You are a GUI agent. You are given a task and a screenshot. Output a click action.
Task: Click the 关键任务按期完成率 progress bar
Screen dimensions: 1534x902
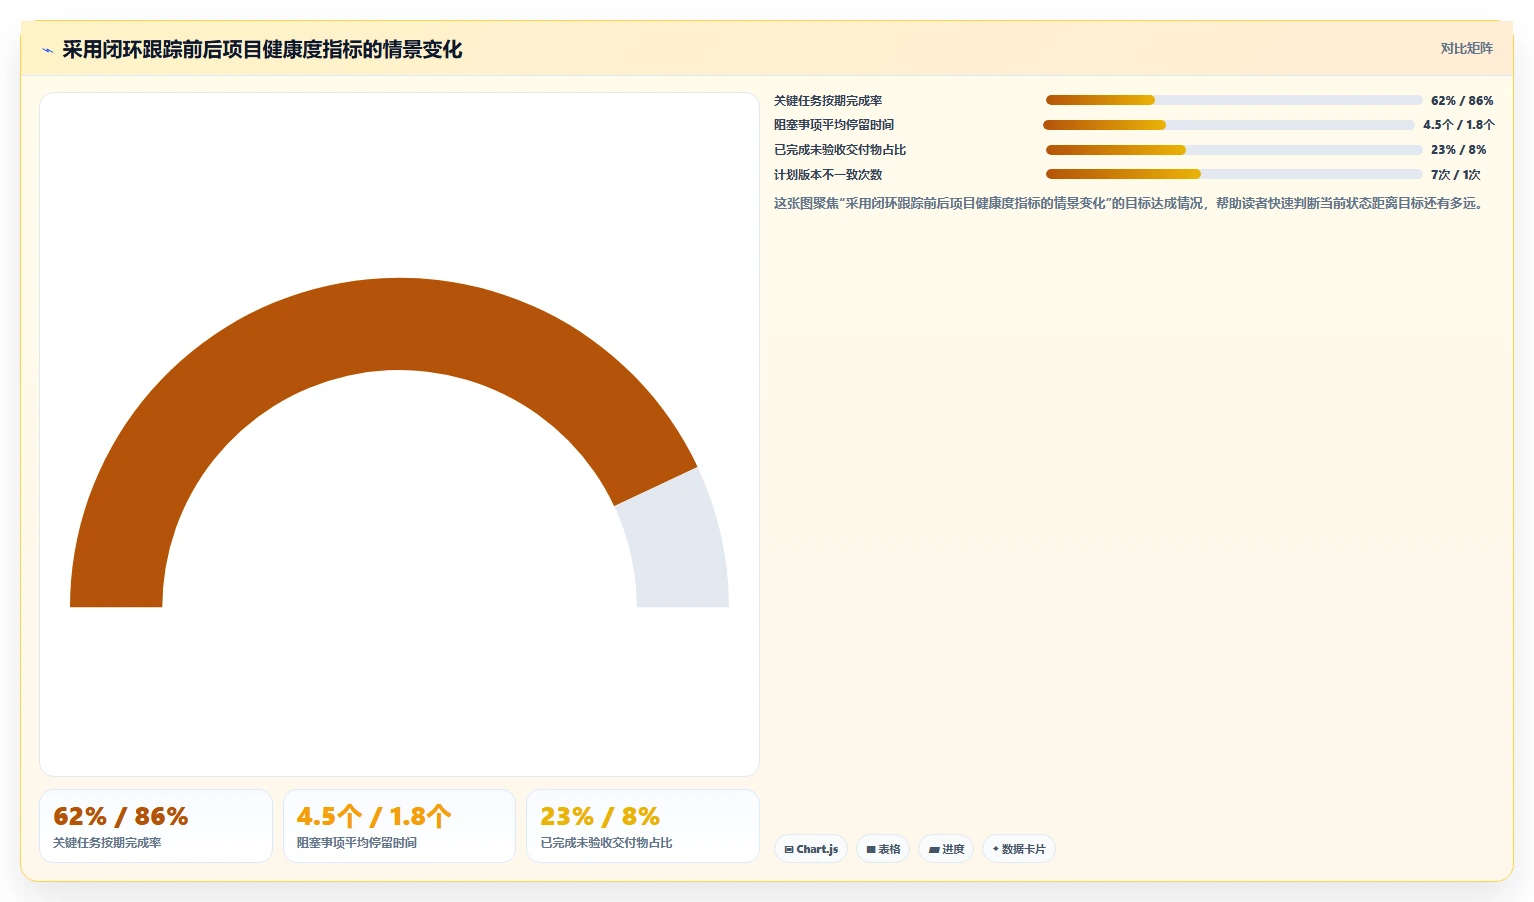pyautogui.click(x=1234, y=100)
